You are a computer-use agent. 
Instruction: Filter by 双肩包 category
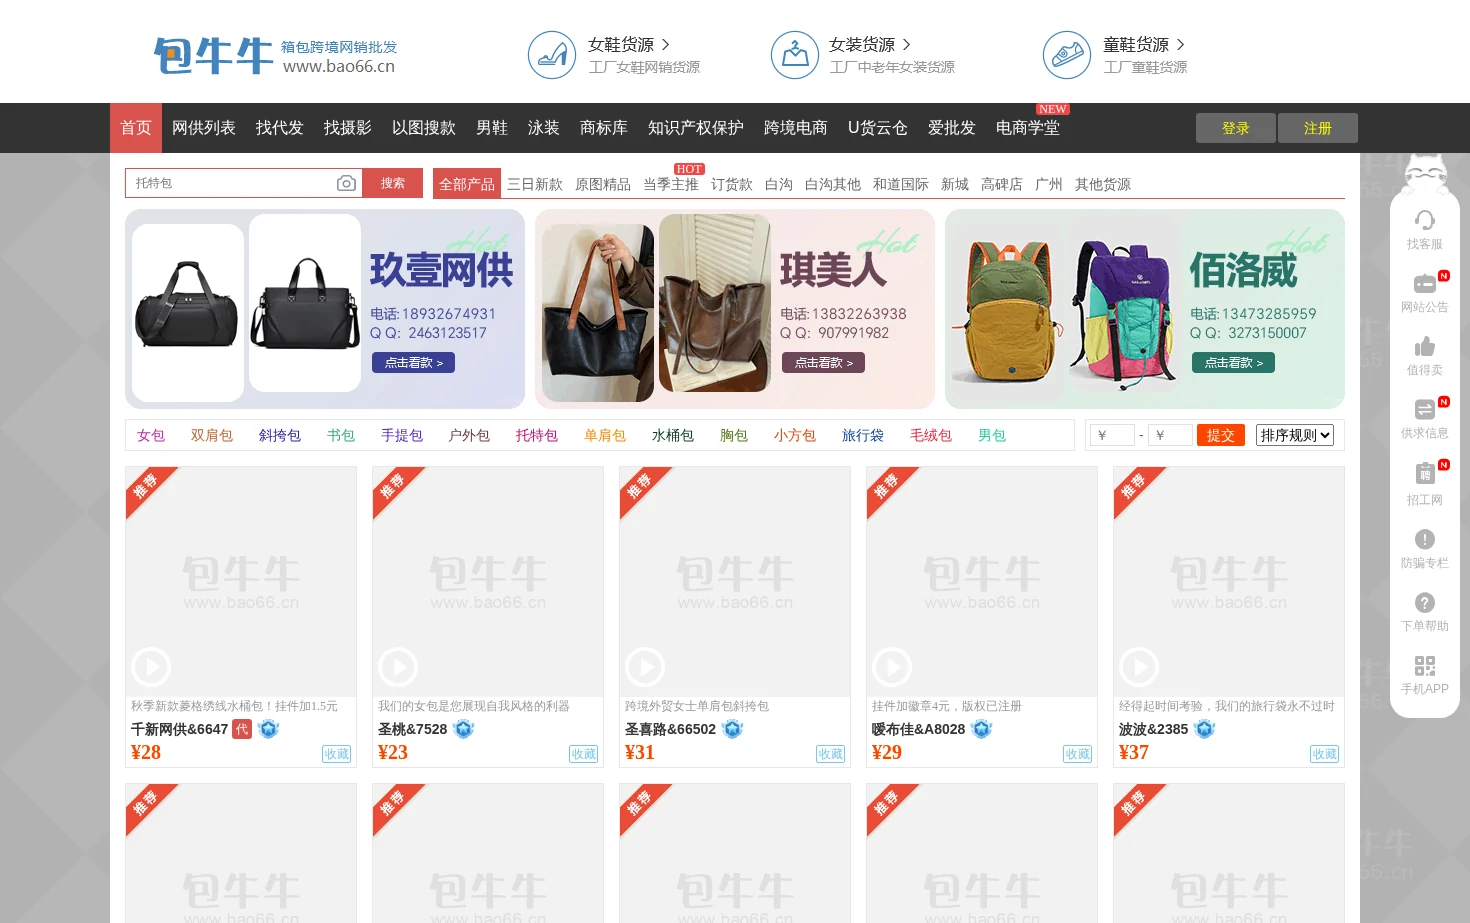pyautogui.click(x=212, y=435)
